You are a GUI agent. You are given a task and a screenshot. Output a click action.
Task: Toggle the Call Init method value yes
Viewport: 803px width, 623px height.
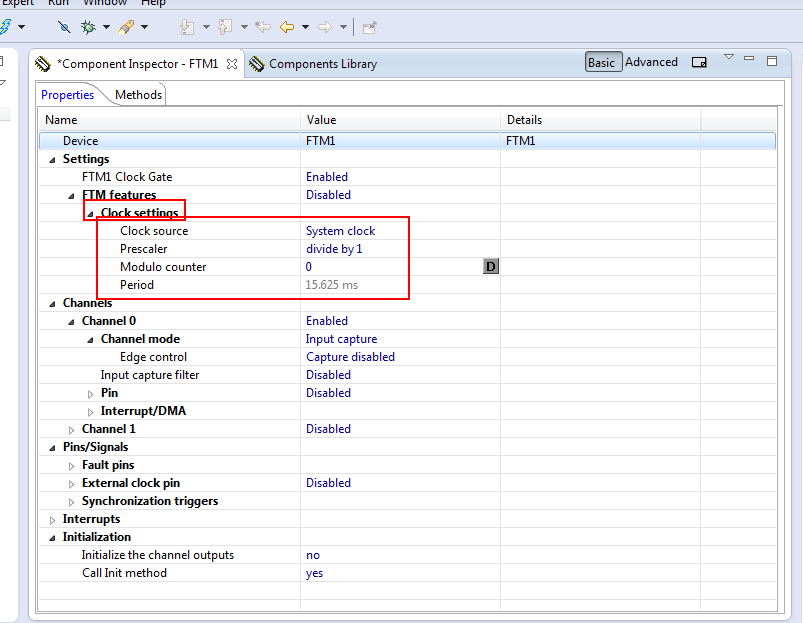tap(314, 573)
